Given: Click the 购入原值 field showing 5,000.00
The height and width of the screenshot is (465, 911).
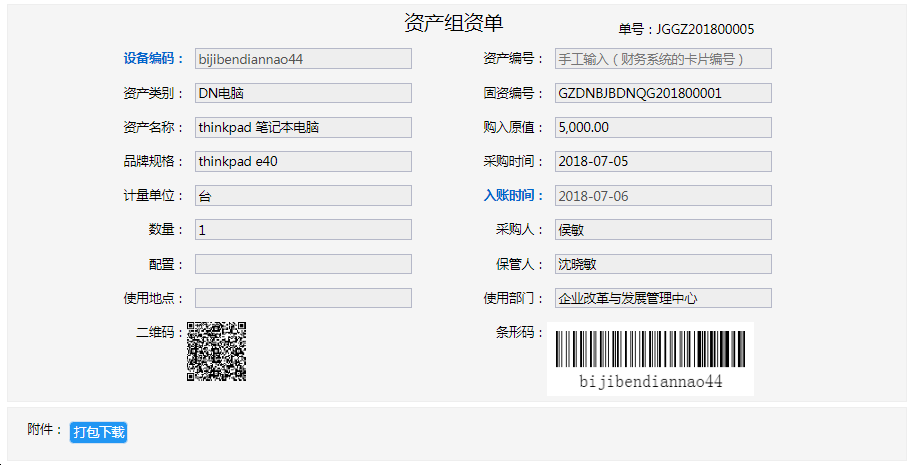Looking at the screenshot, I should 663,128.
